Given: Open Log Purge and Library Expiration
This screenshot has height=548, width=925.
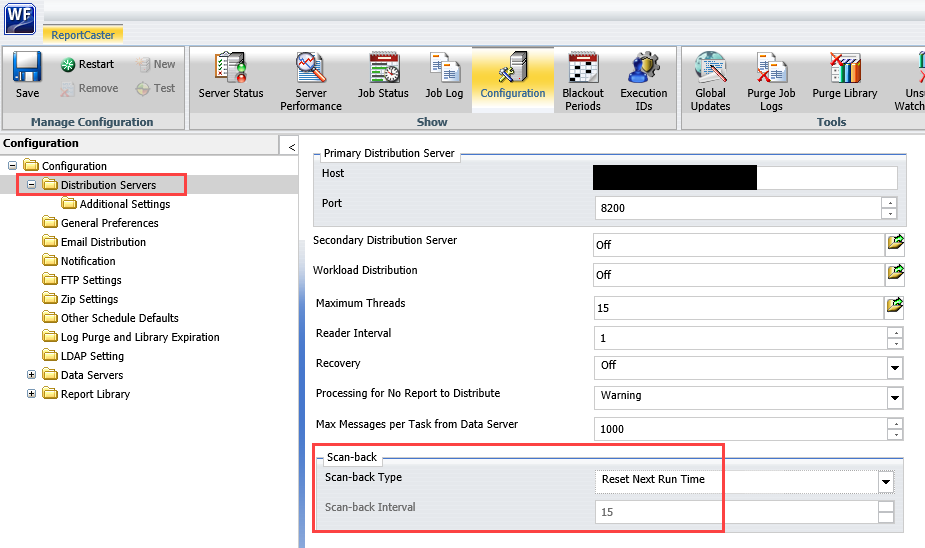Looking at the screenshot, I should [140, 337].
